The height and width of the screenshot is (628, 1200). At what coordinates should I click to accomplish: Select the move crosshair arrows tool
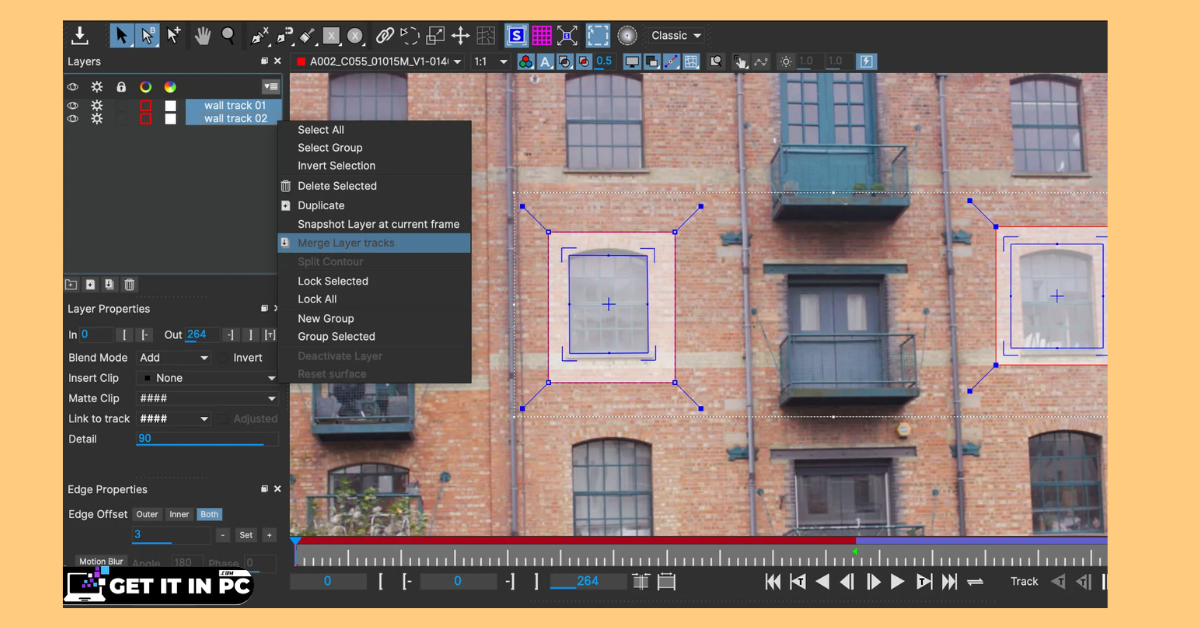click(460, 36)
